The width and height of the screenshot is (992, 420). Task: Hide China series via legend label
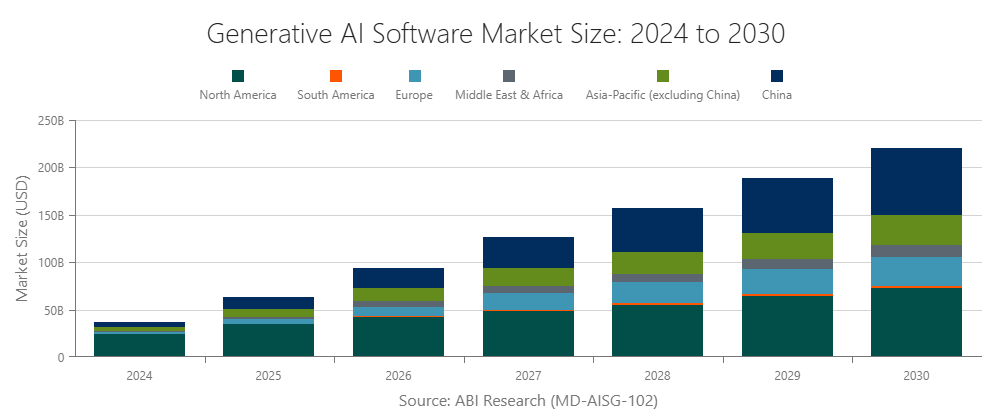(x=777, y=95)
